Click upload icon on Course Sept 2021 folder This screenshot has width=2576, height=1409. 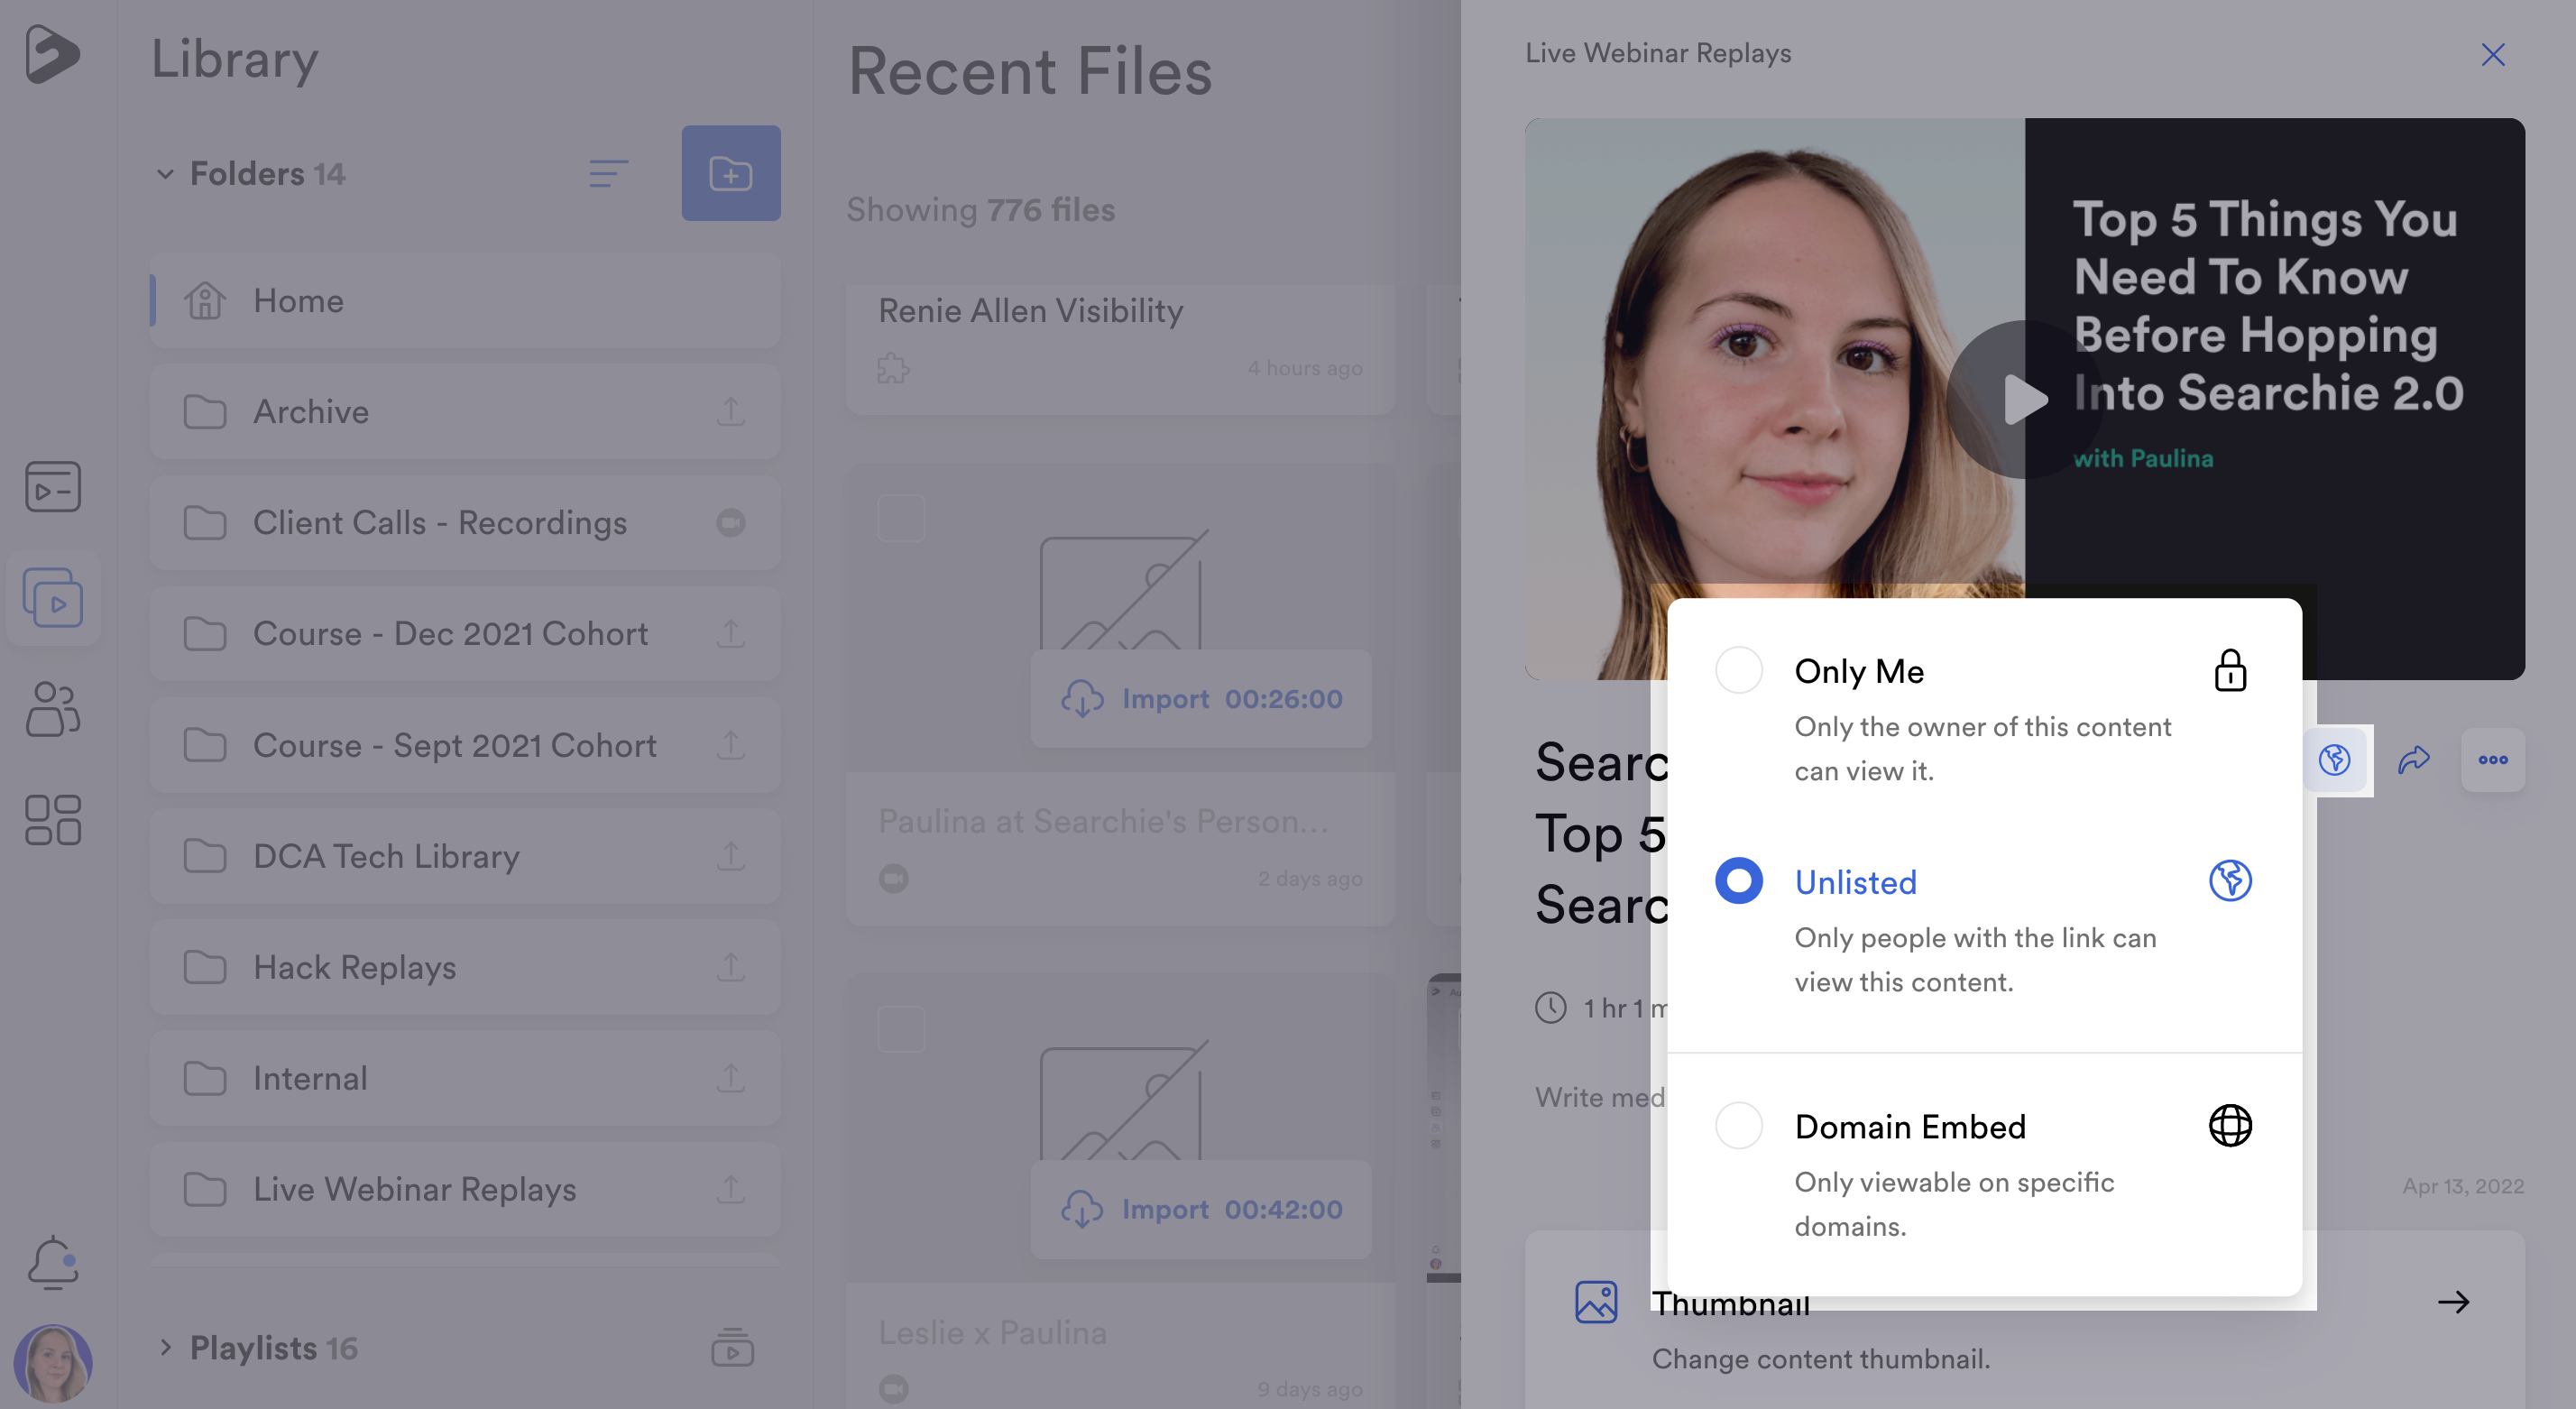[731, 744]
